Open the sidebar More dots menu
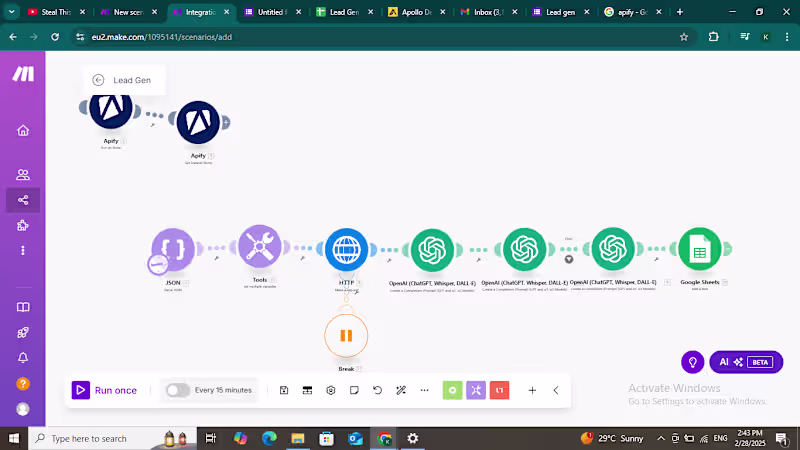Screen dimensions: 800x450 pyautogui.click(x=23, y=251)
